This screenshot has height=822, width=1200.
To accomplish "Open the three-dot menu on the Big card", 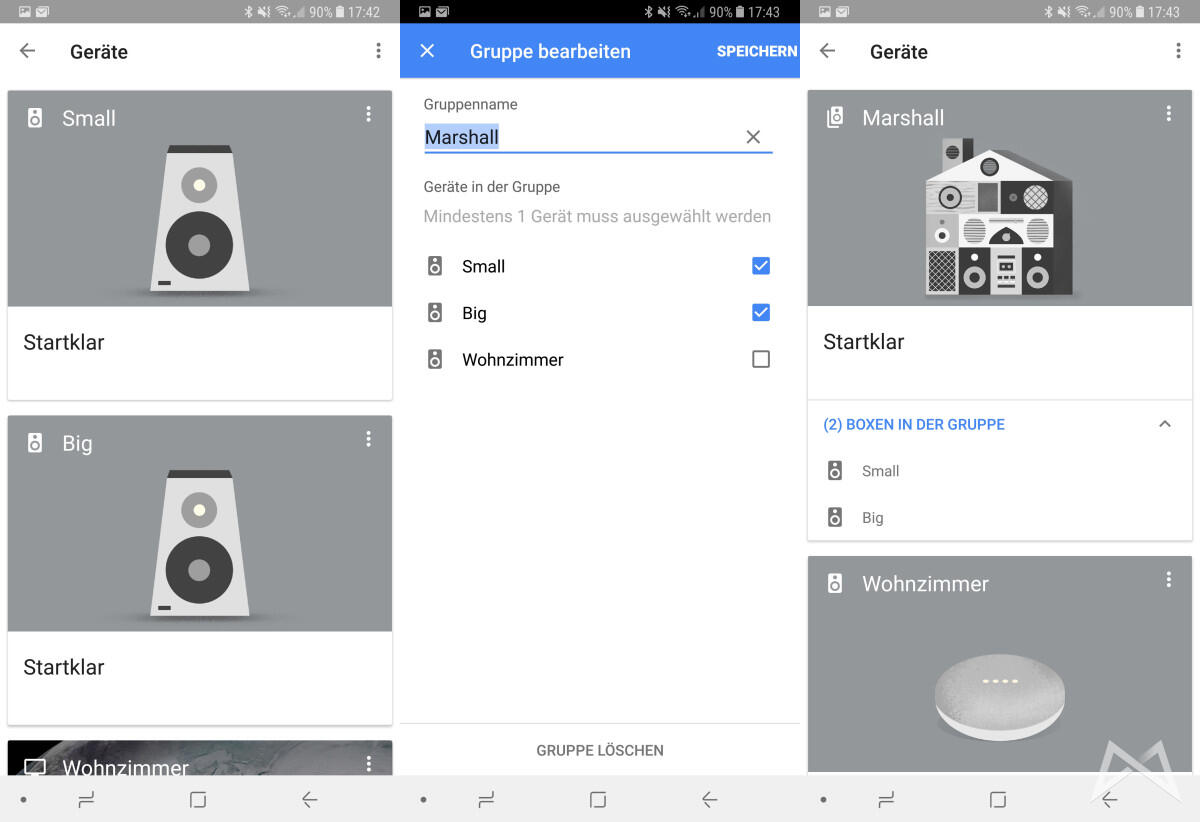I will pos(368,439).
